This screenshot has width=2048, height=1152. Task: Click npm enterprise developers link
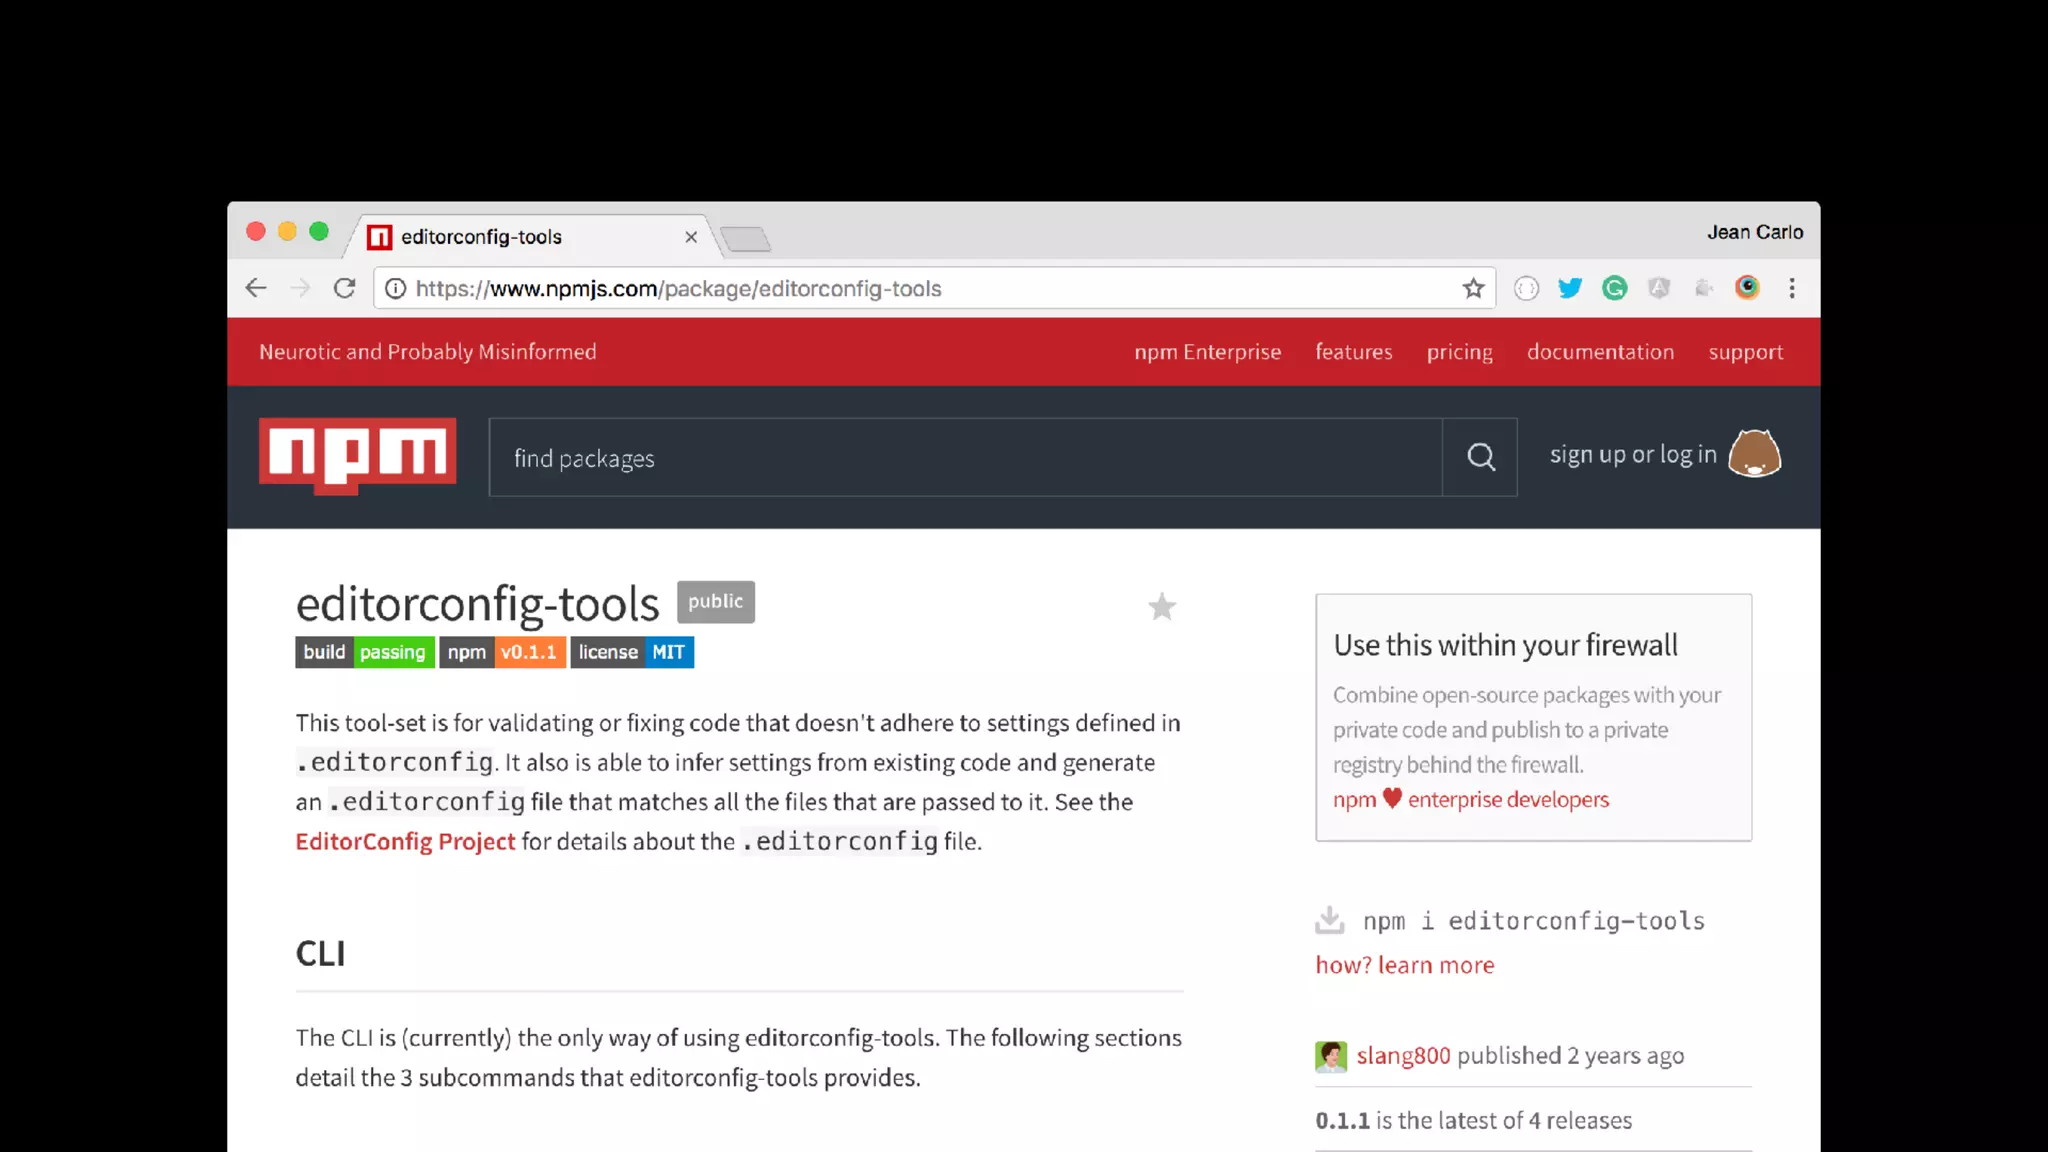tap(1471, 799)
